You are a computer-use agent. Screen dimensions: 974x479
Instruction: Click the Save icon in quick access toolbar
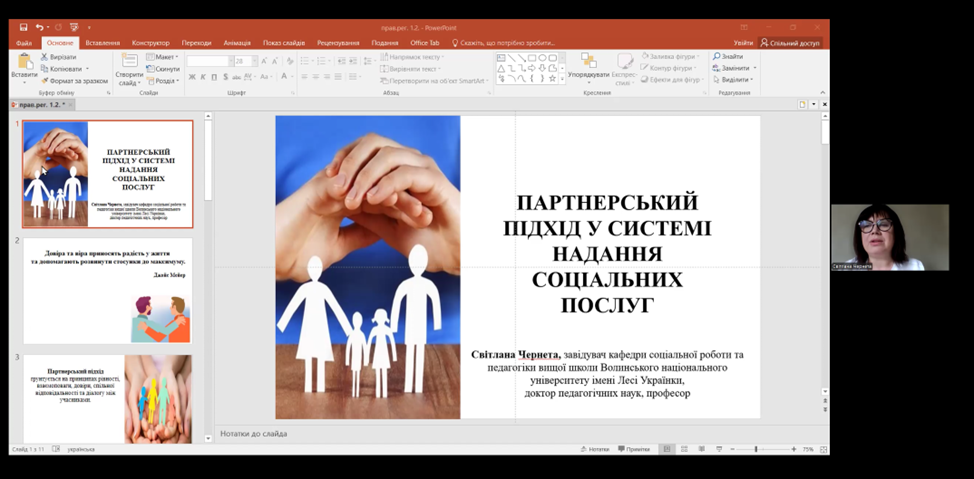coord(23,27)
